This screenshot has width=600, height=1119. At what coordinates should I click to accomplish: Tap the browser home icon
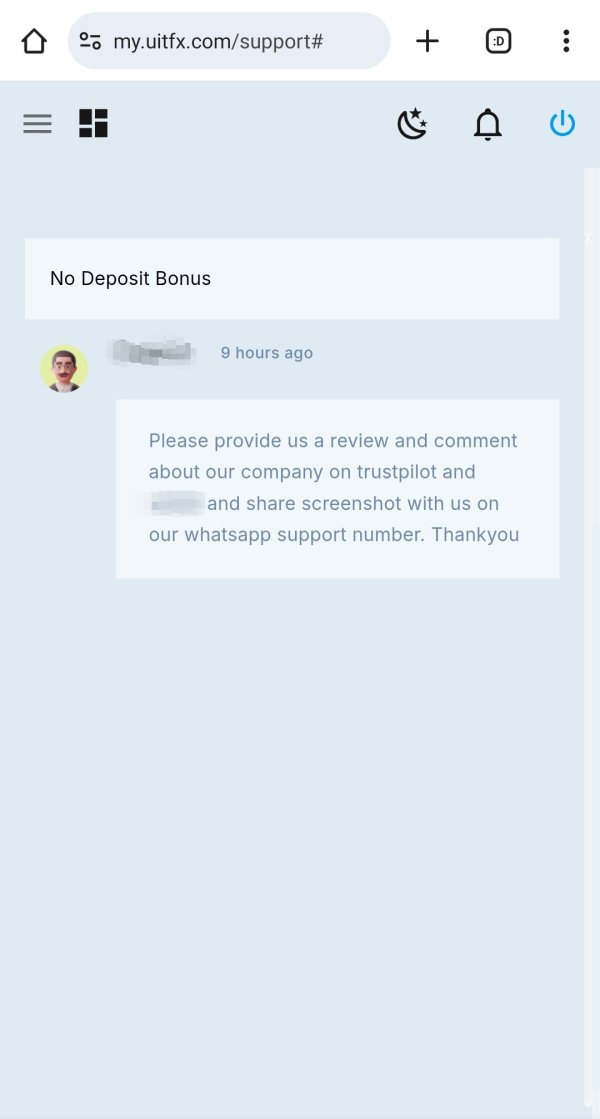(x=34, y=41)
